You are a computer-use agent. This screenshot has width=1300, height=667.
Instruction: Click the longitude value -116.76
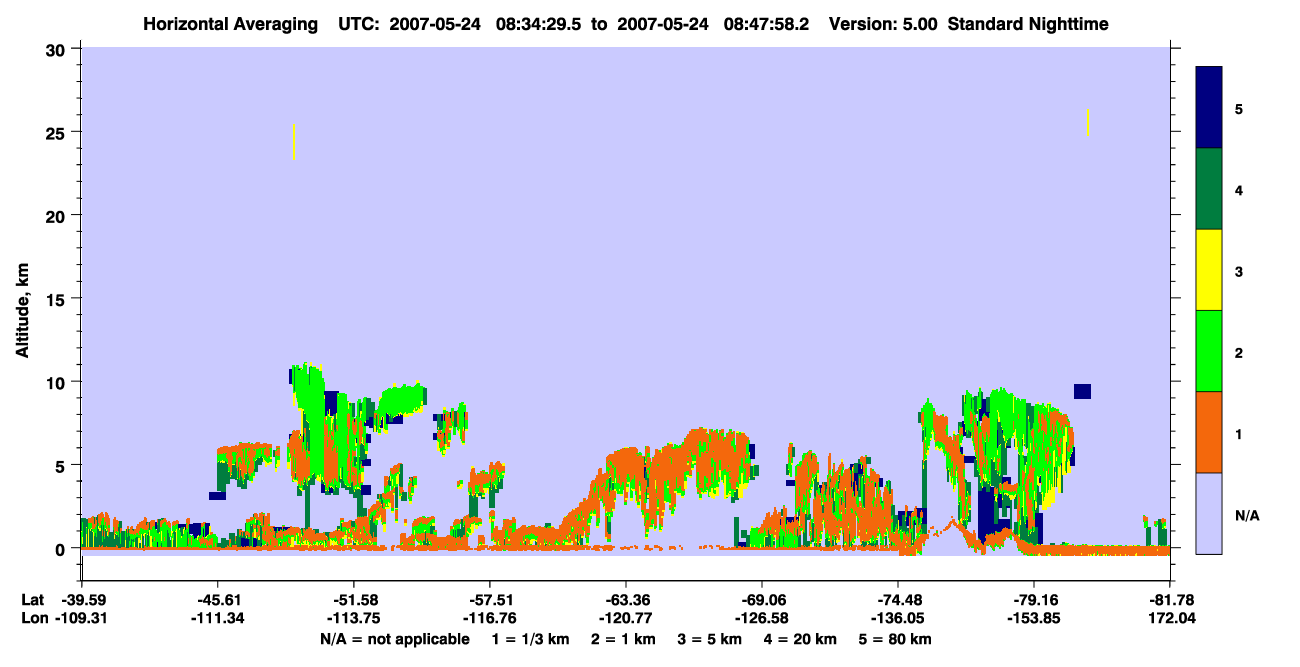[489, 618]
